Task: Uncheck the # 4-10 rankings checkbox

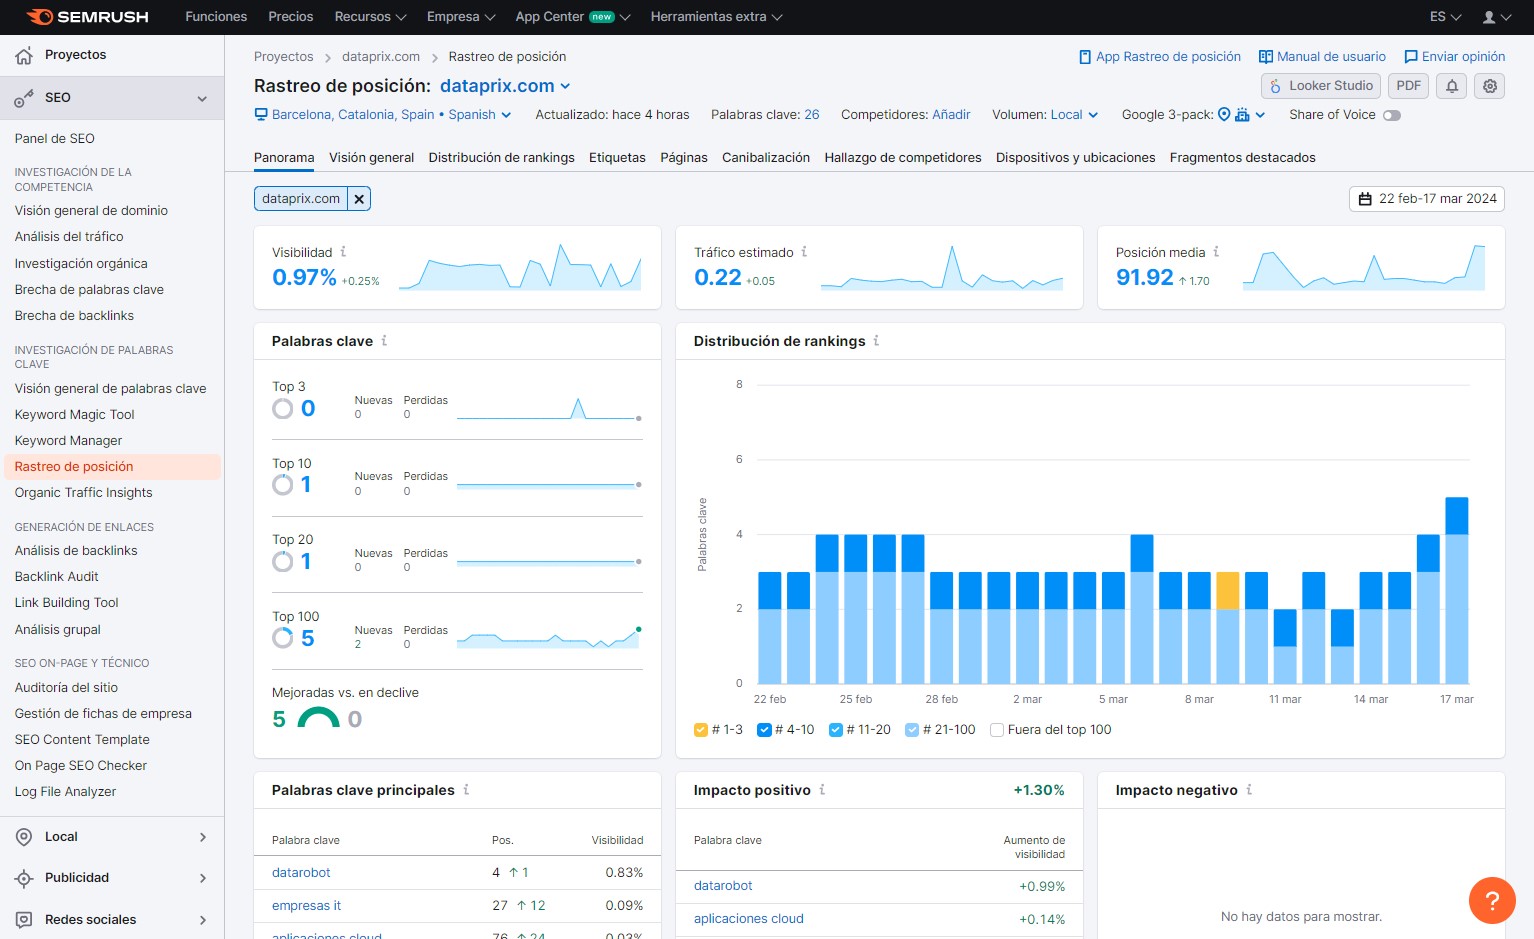Action: tap(764, 730)
